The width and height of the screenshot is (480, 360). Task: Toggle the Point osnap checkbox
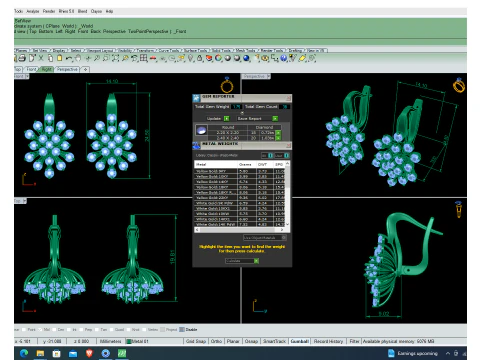coord(24,330)
